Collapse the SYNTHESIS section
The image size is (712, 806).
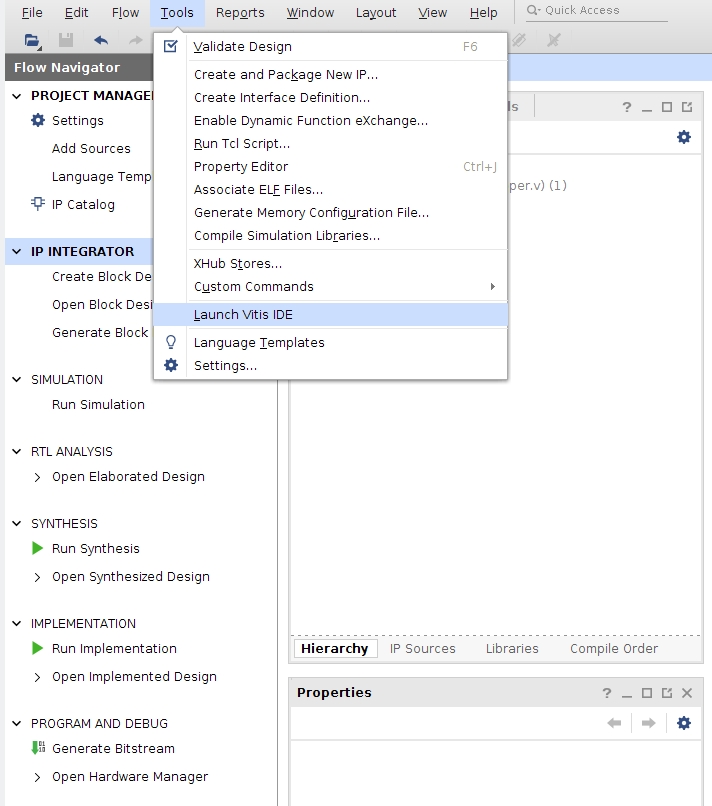(x=17, y=523)
